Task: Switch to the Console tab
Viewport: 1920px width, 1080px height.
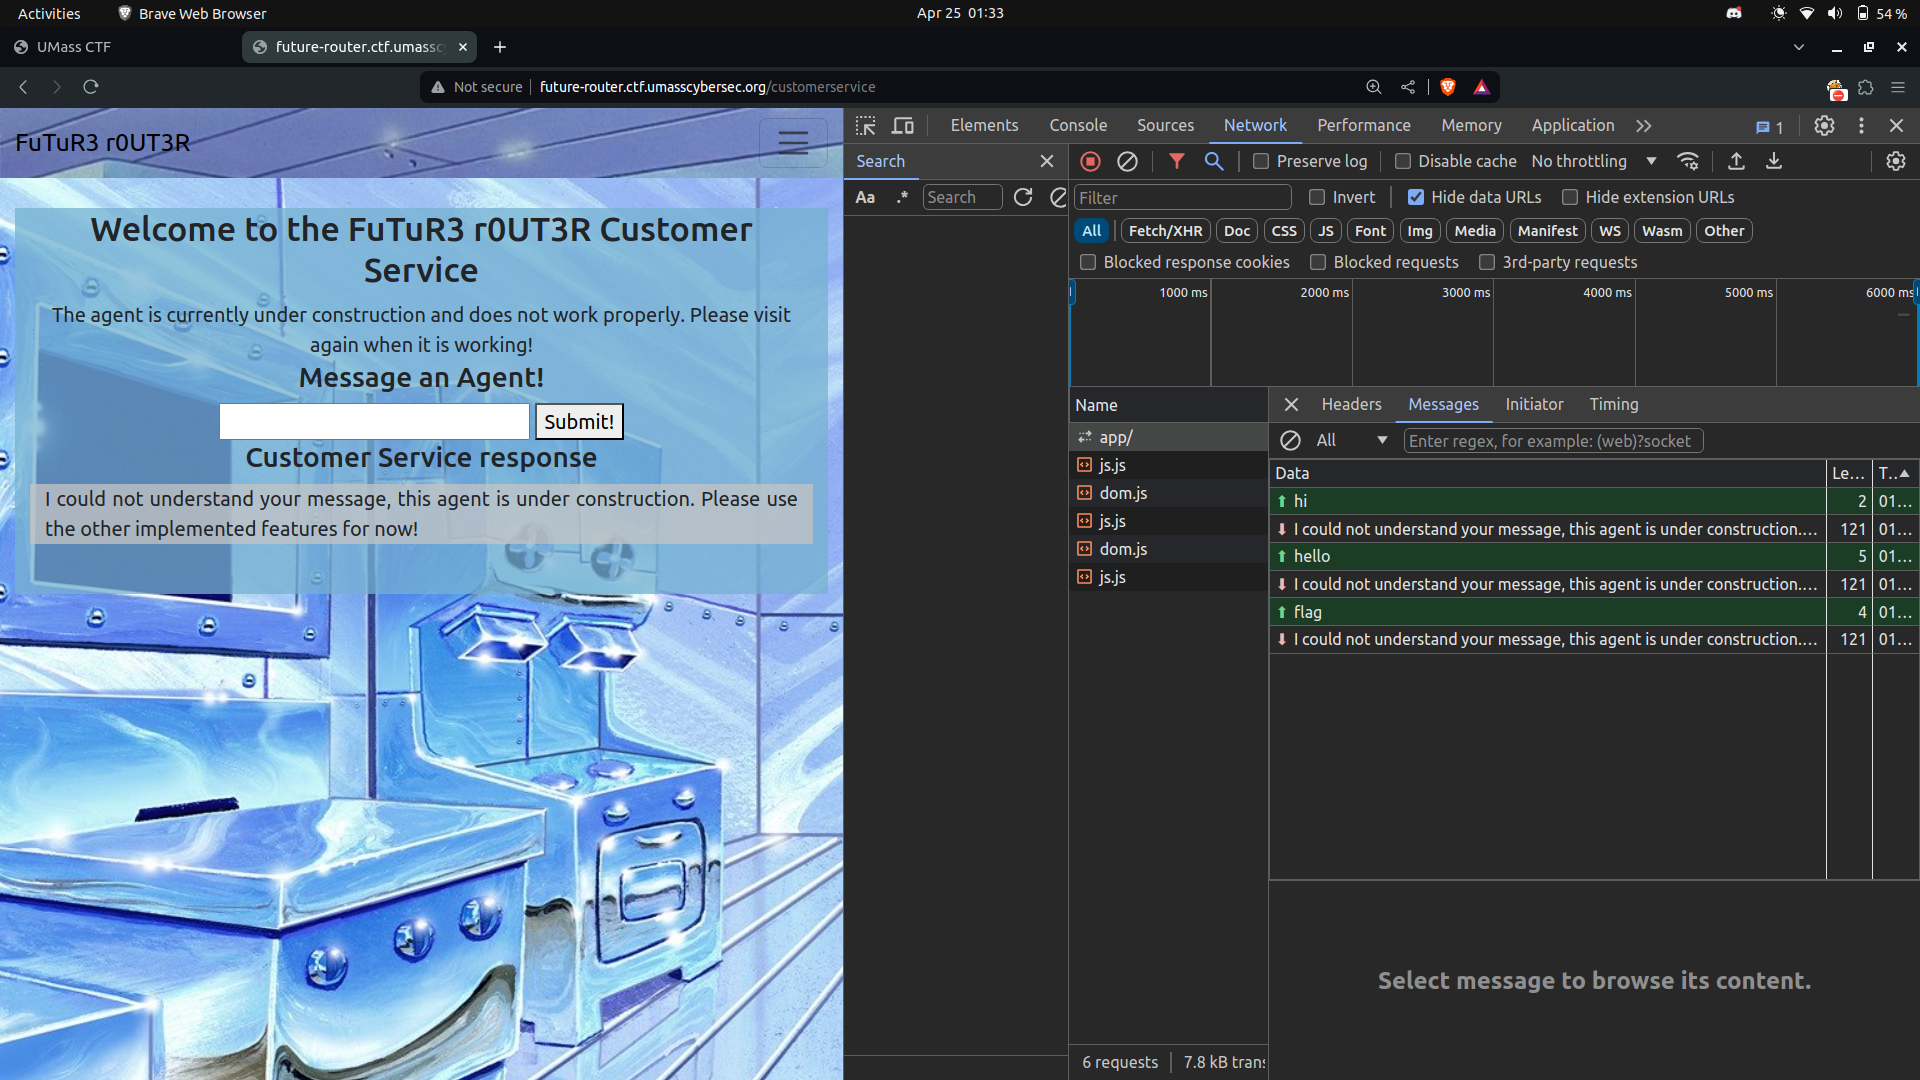Action: [1078, 126]
